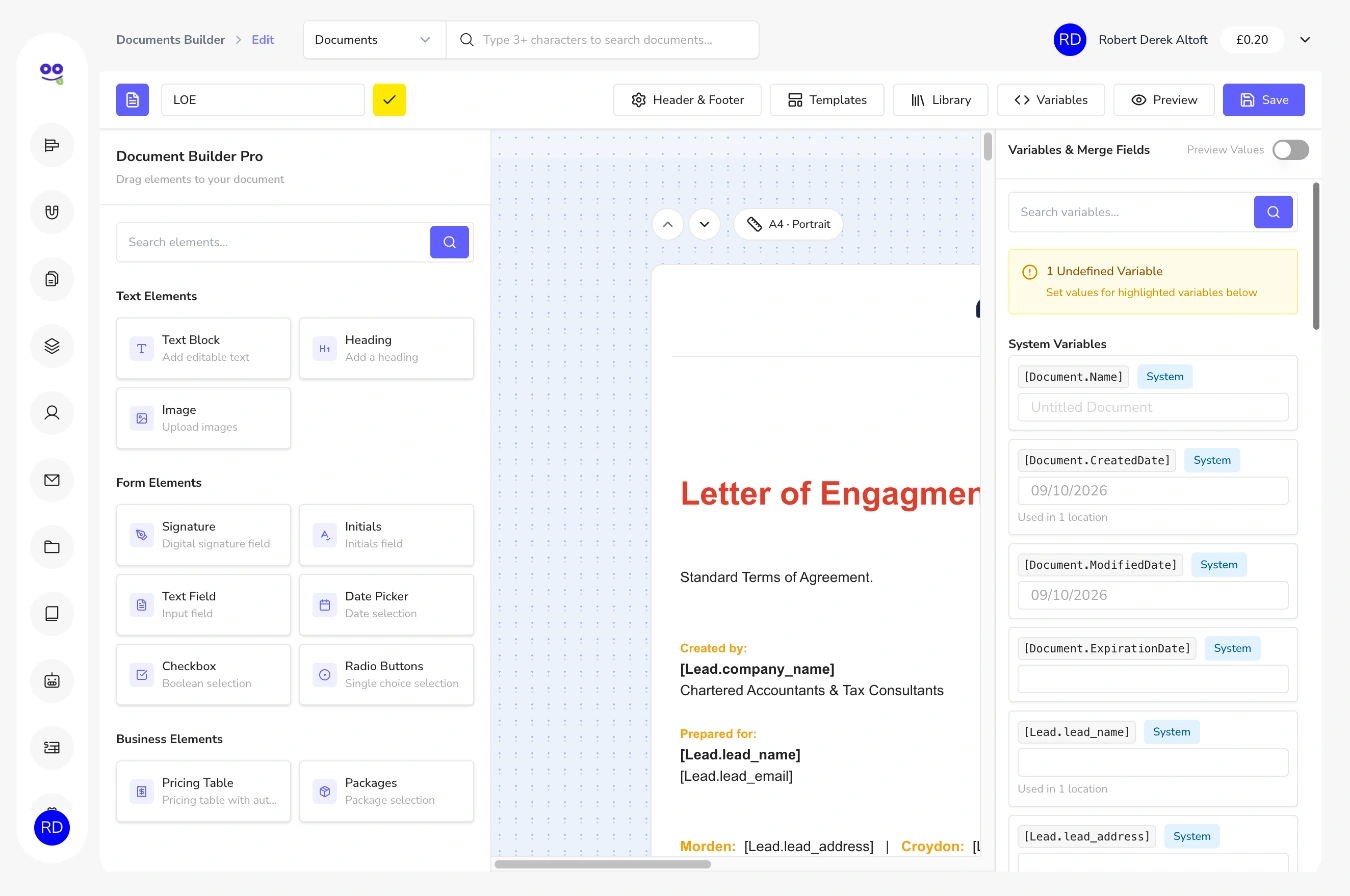
Task: Open the magnet leads icon in sidebar
Action: click(x=52, y=212)
